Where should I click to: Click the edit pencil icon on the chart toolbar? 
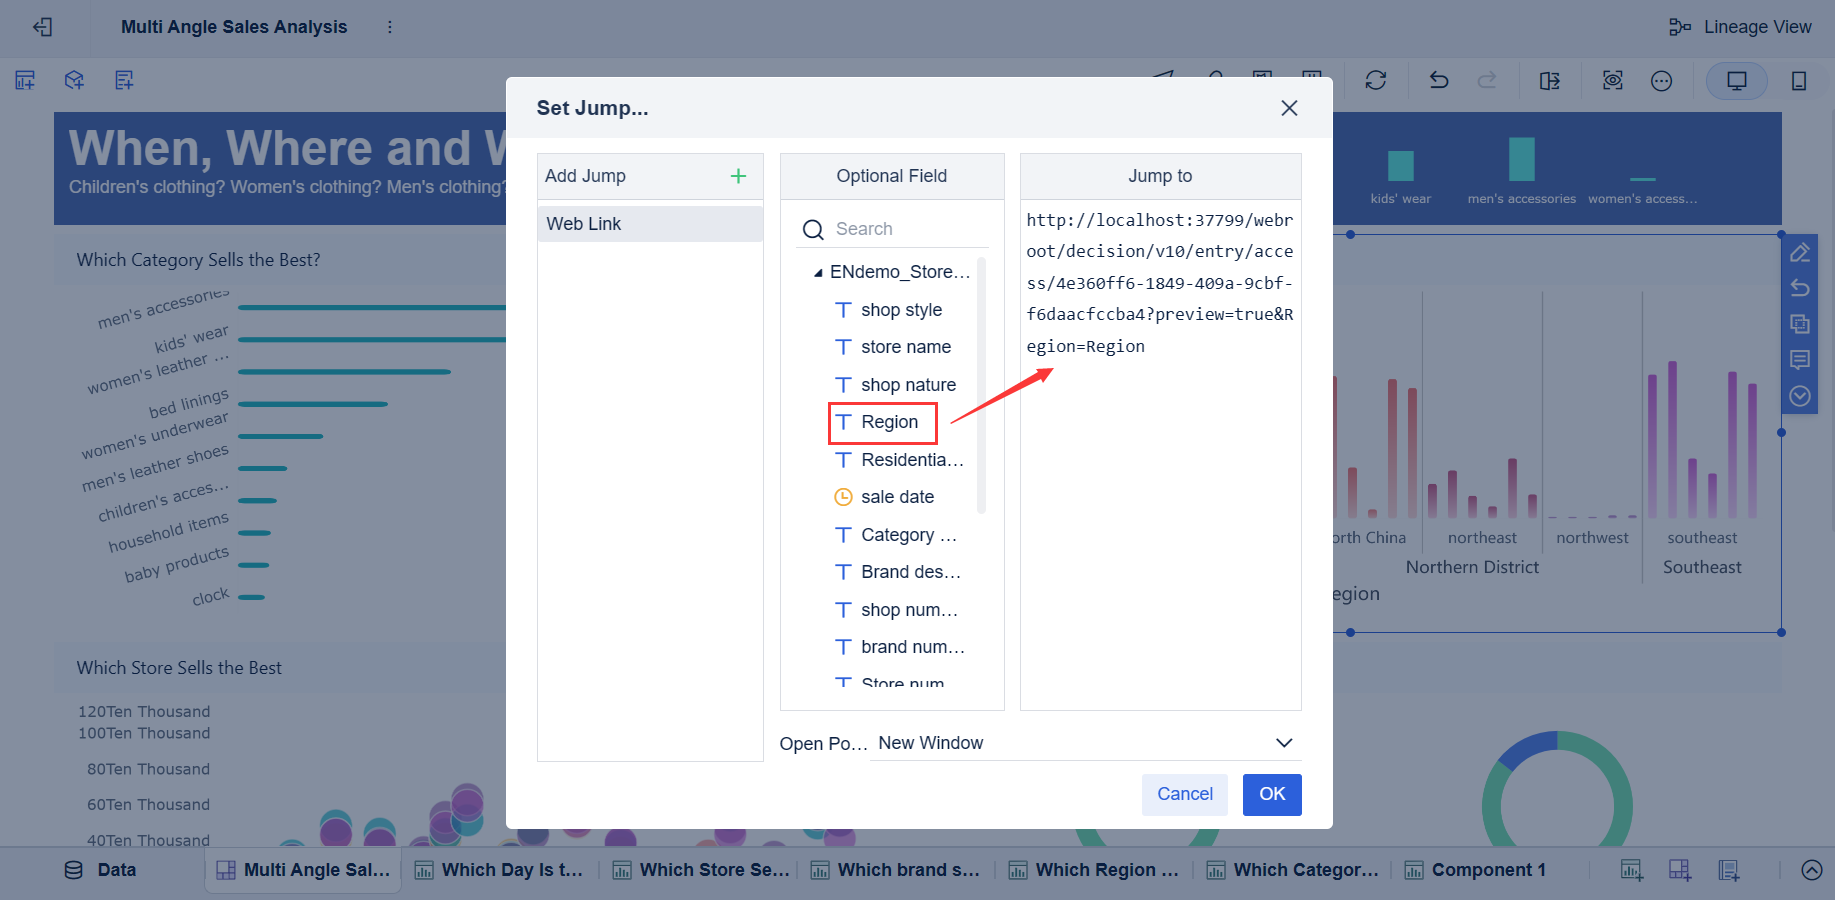pyautogui.click(x=1800, y=252)
